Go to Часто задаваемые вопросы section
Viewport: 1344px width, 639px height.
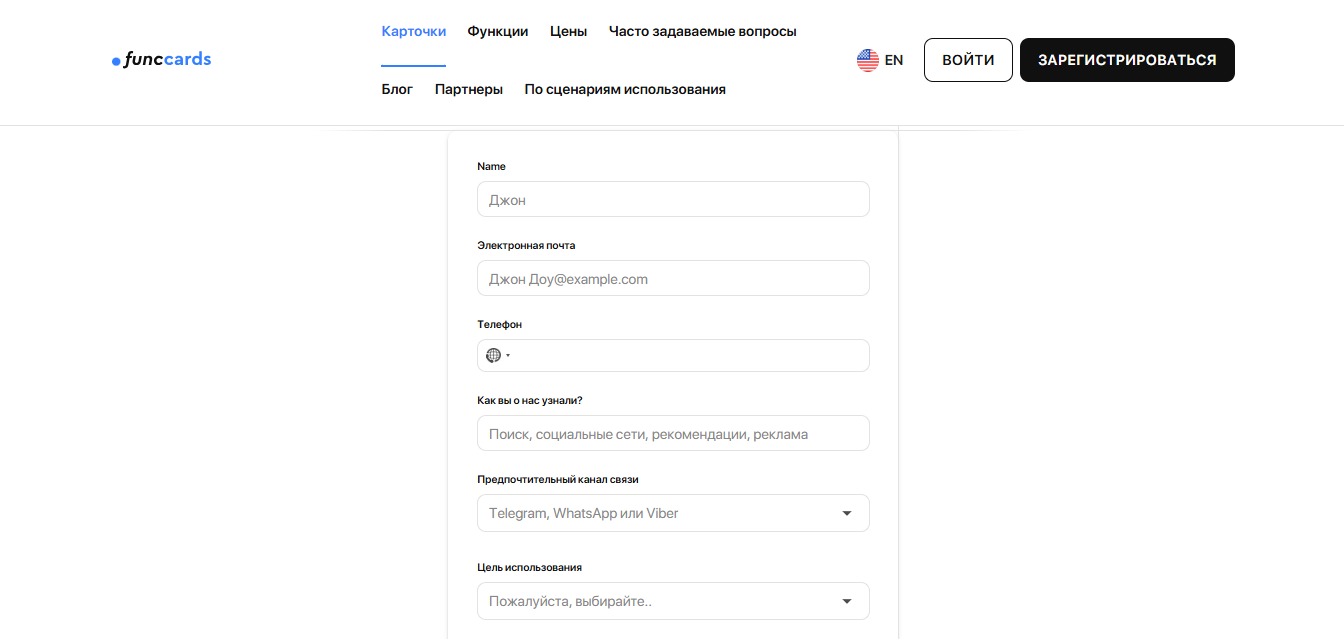703,31
